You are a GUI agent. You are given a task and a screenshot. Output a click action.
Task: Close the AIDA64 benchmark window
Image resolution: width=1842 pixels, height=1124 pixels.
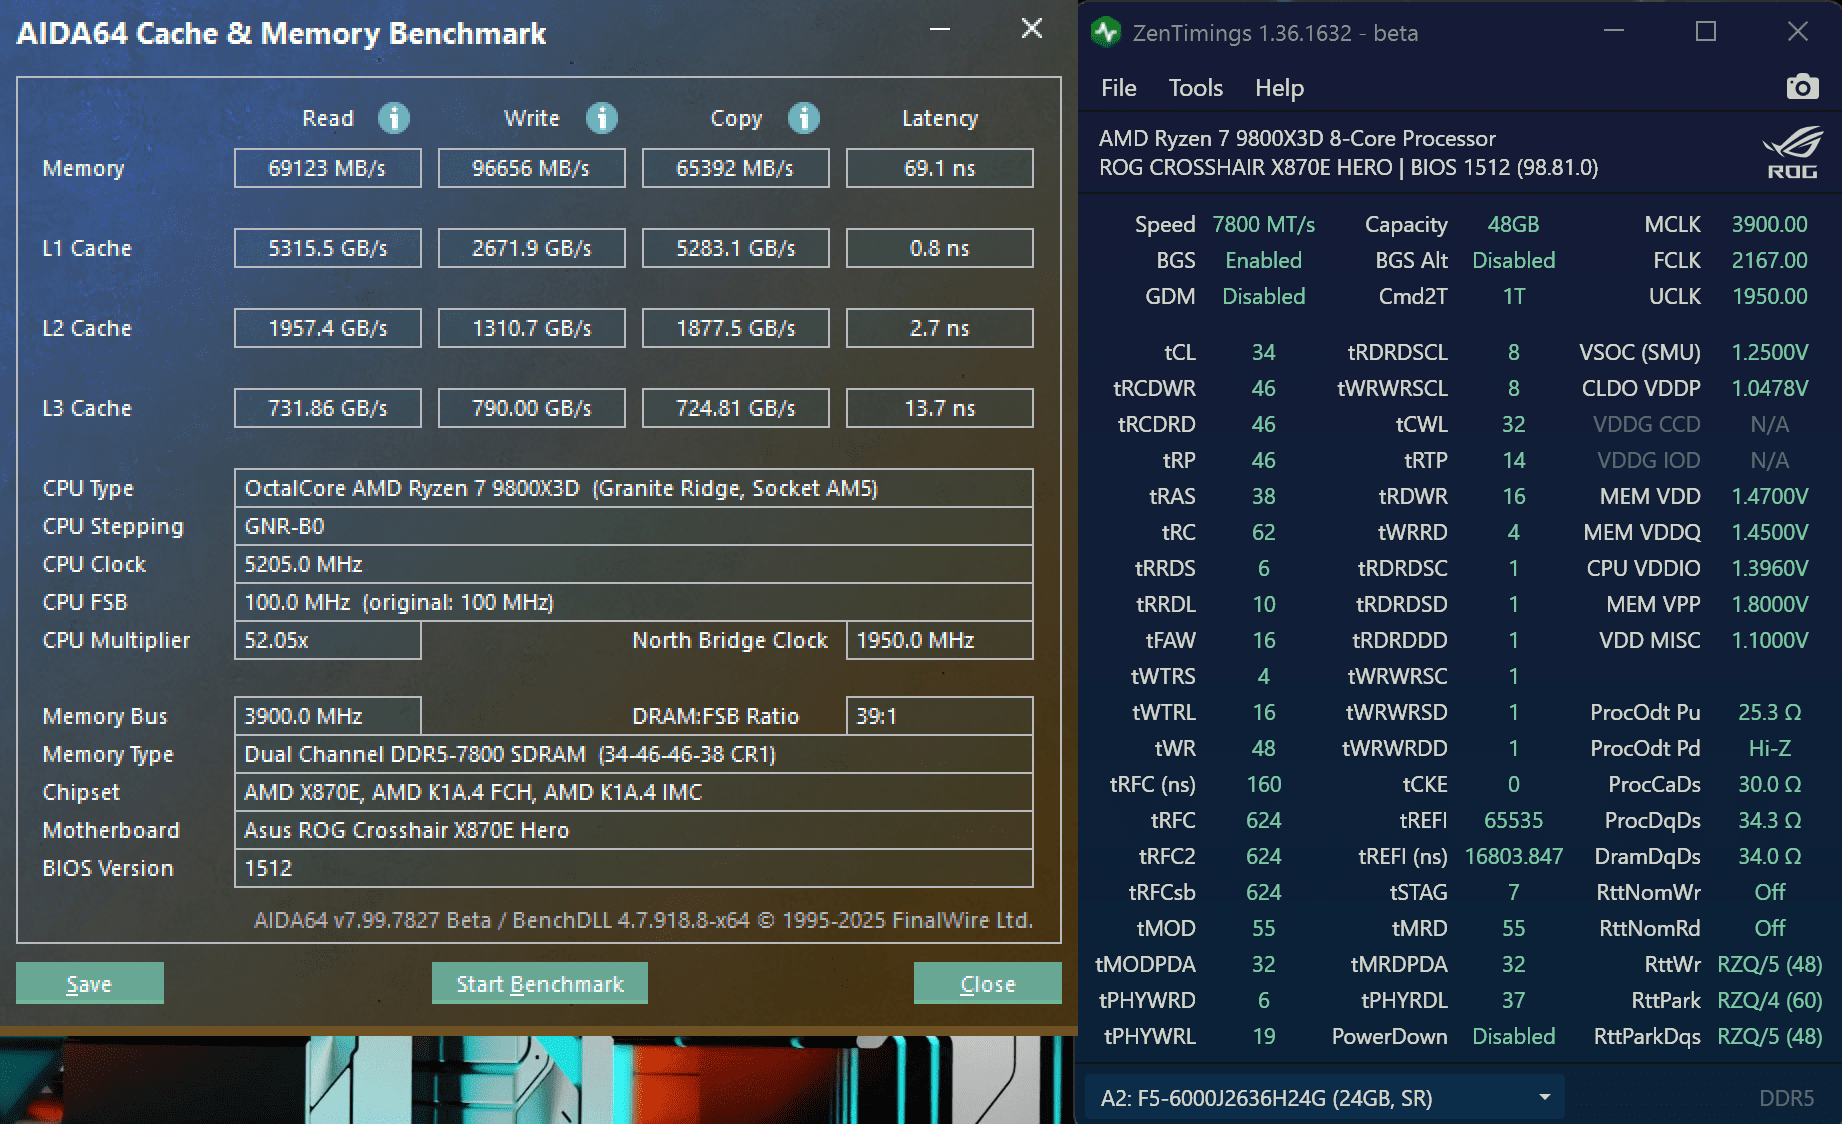click(1032, 28)
